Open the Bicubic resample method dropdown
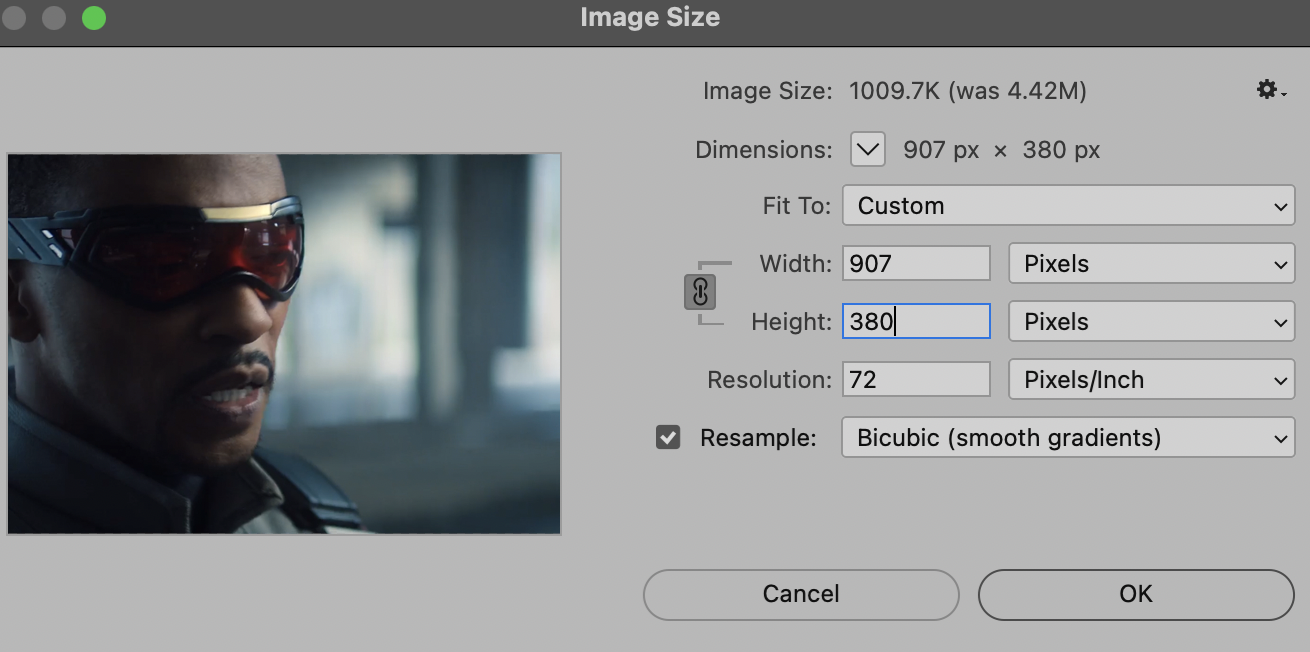The width and height of the screenshot is (1310, 652). 1068,438
